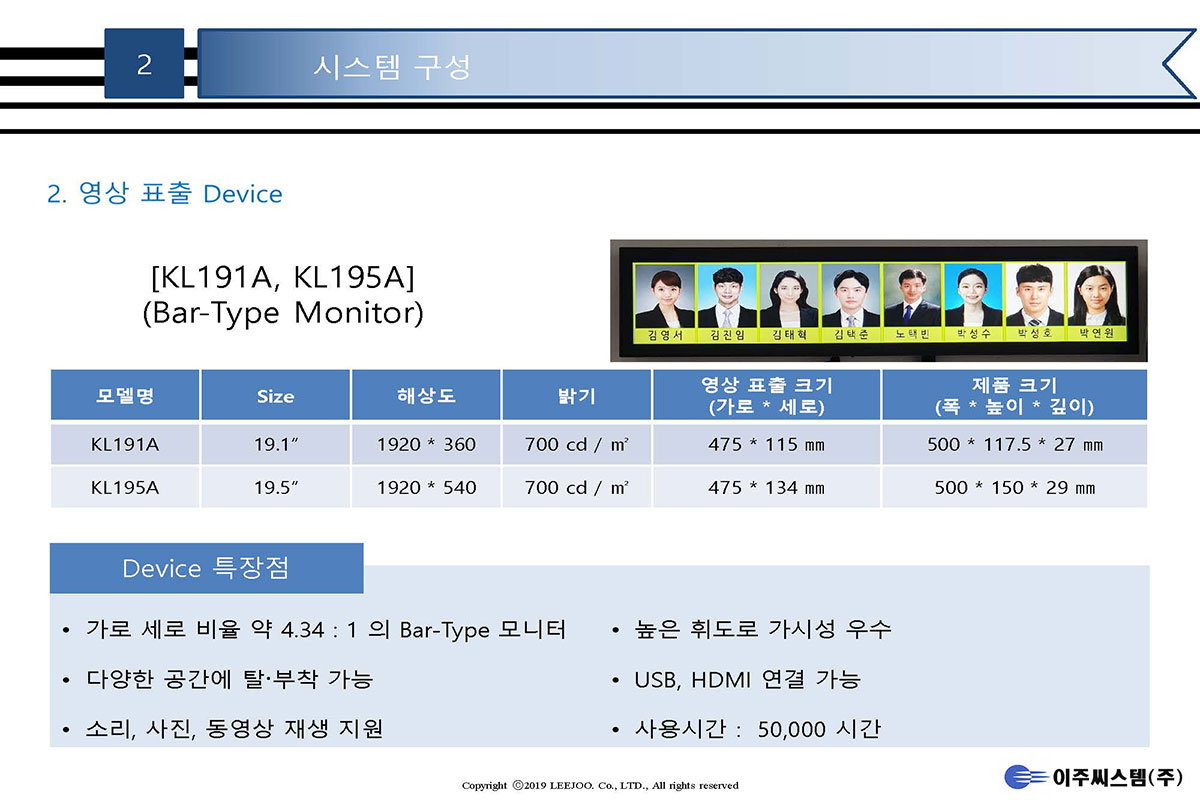
Task: Click the 밝기 table header cell
Action: (577, 395)
